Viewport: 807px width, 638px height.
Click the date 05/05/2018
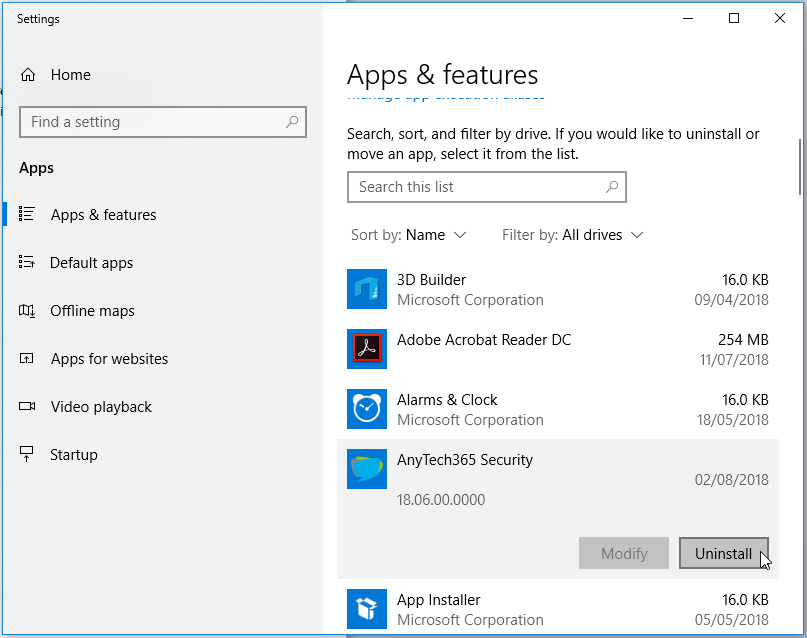point(731,619)
